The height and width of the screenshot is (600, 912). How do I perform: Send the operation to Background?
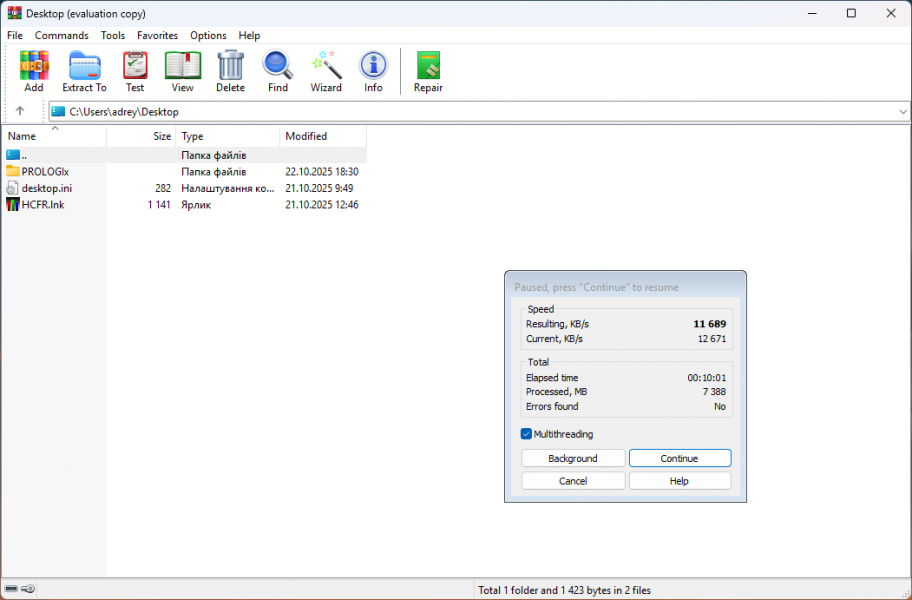tap(573, 458)
